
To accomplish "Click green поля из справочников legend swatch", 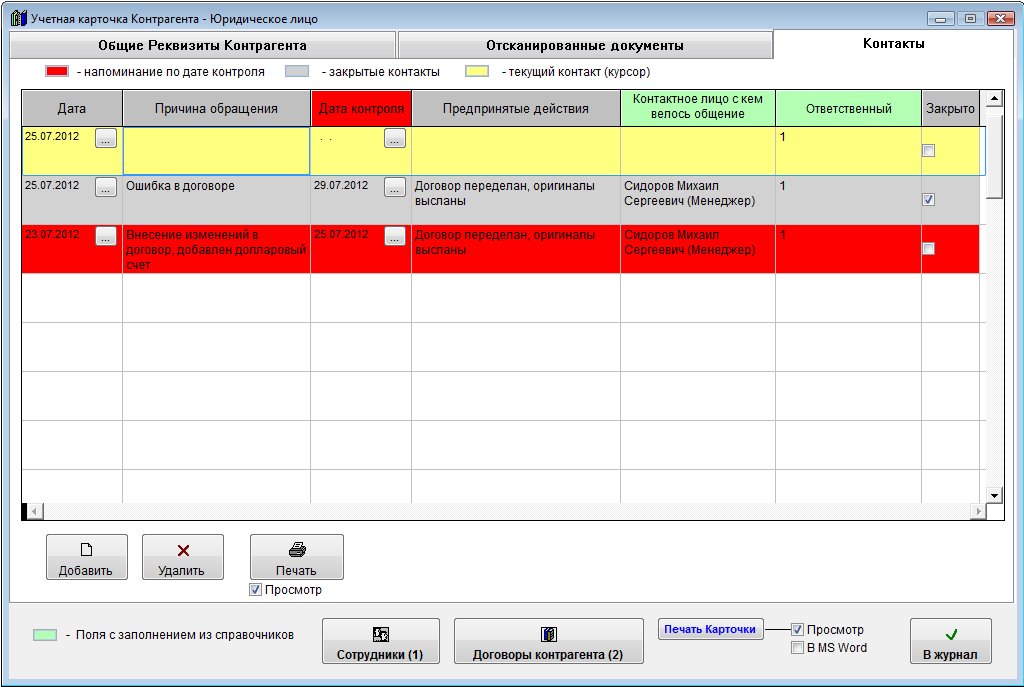I will click(45, 635).
